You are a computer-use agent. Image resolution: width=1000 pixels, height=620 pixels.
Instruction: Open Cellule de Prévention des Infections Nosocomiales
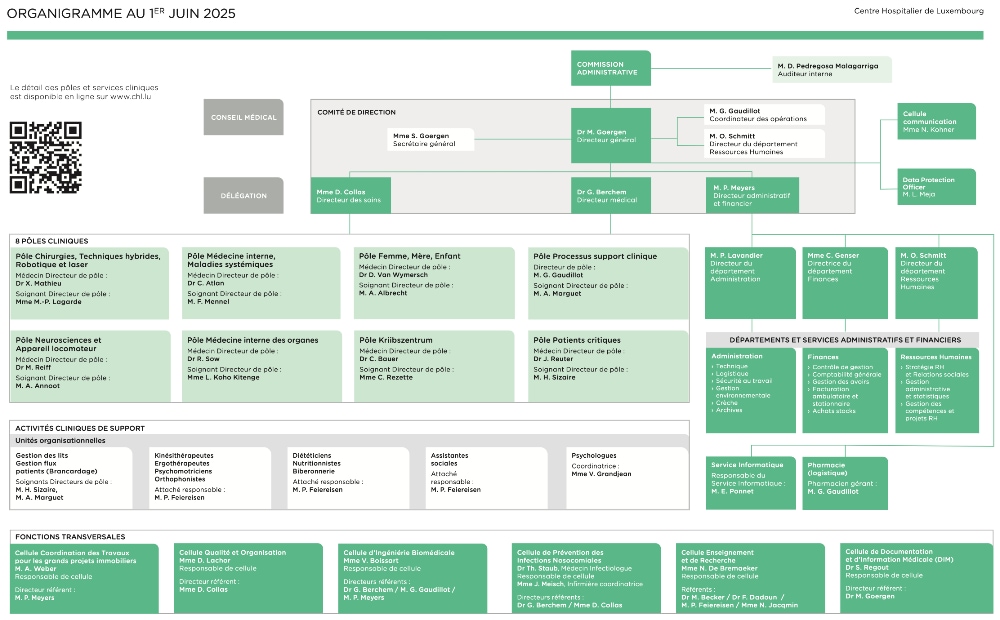(x=586, y=578)
